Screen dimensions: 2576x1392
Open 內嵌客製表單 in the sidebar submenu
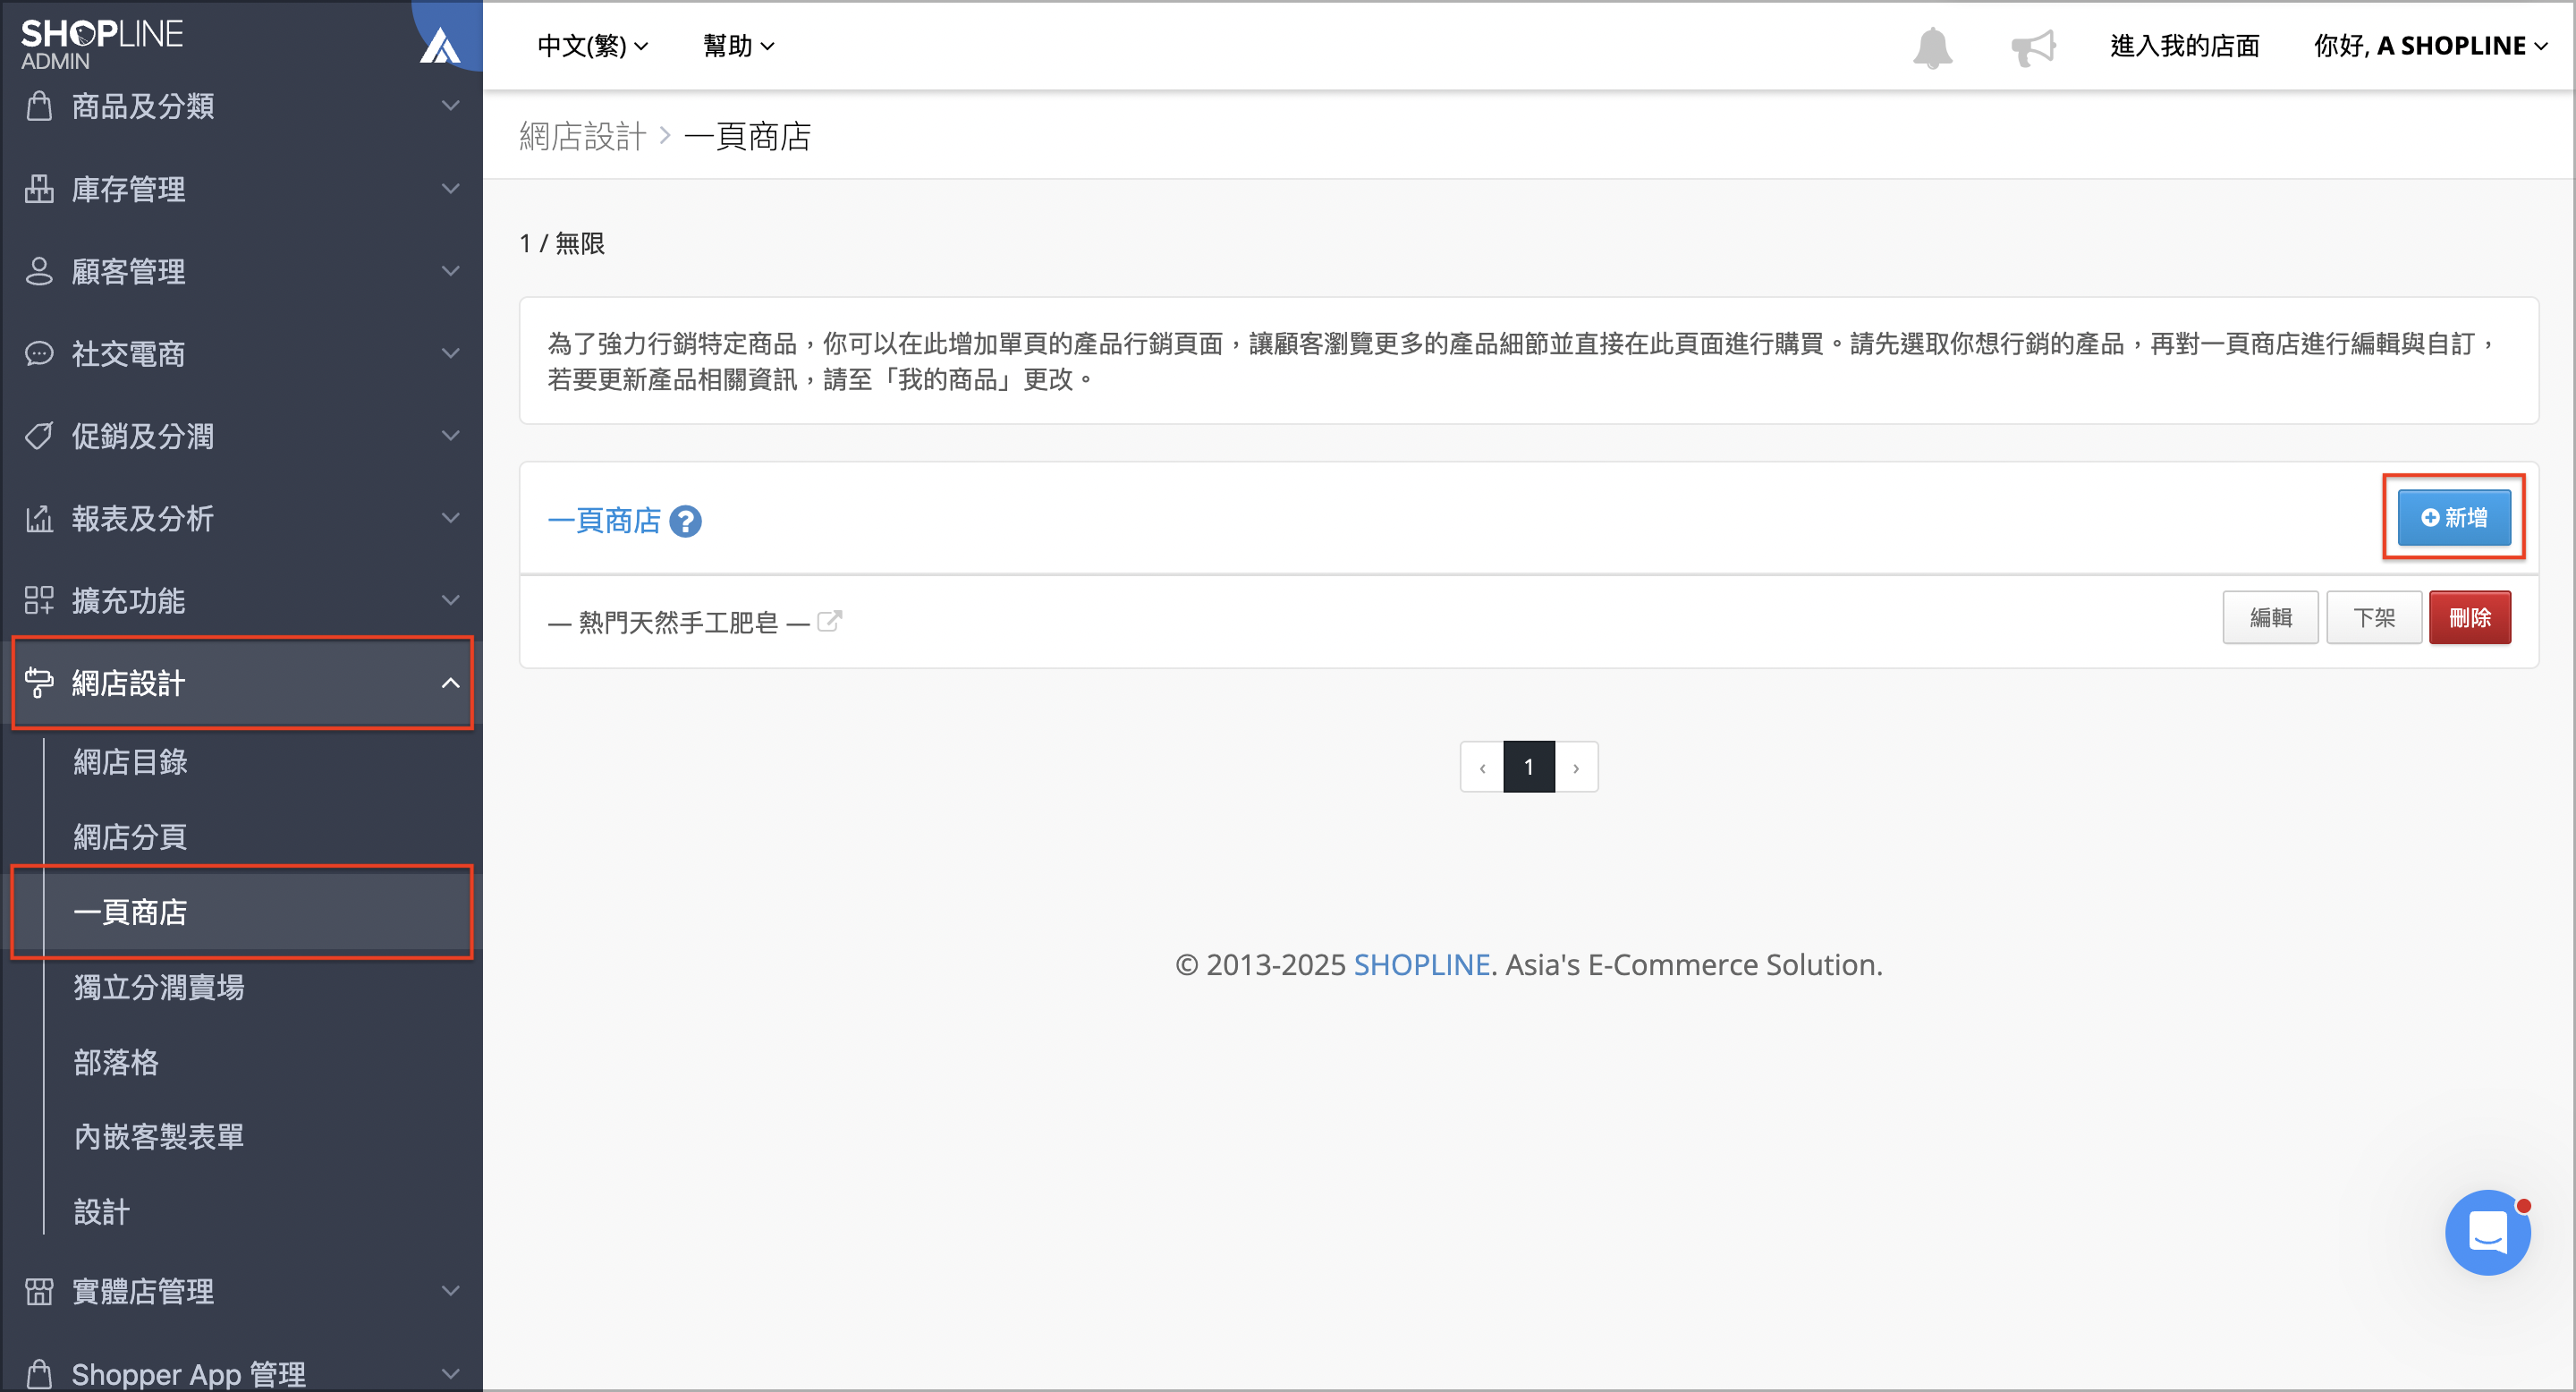click(159, 1137)
